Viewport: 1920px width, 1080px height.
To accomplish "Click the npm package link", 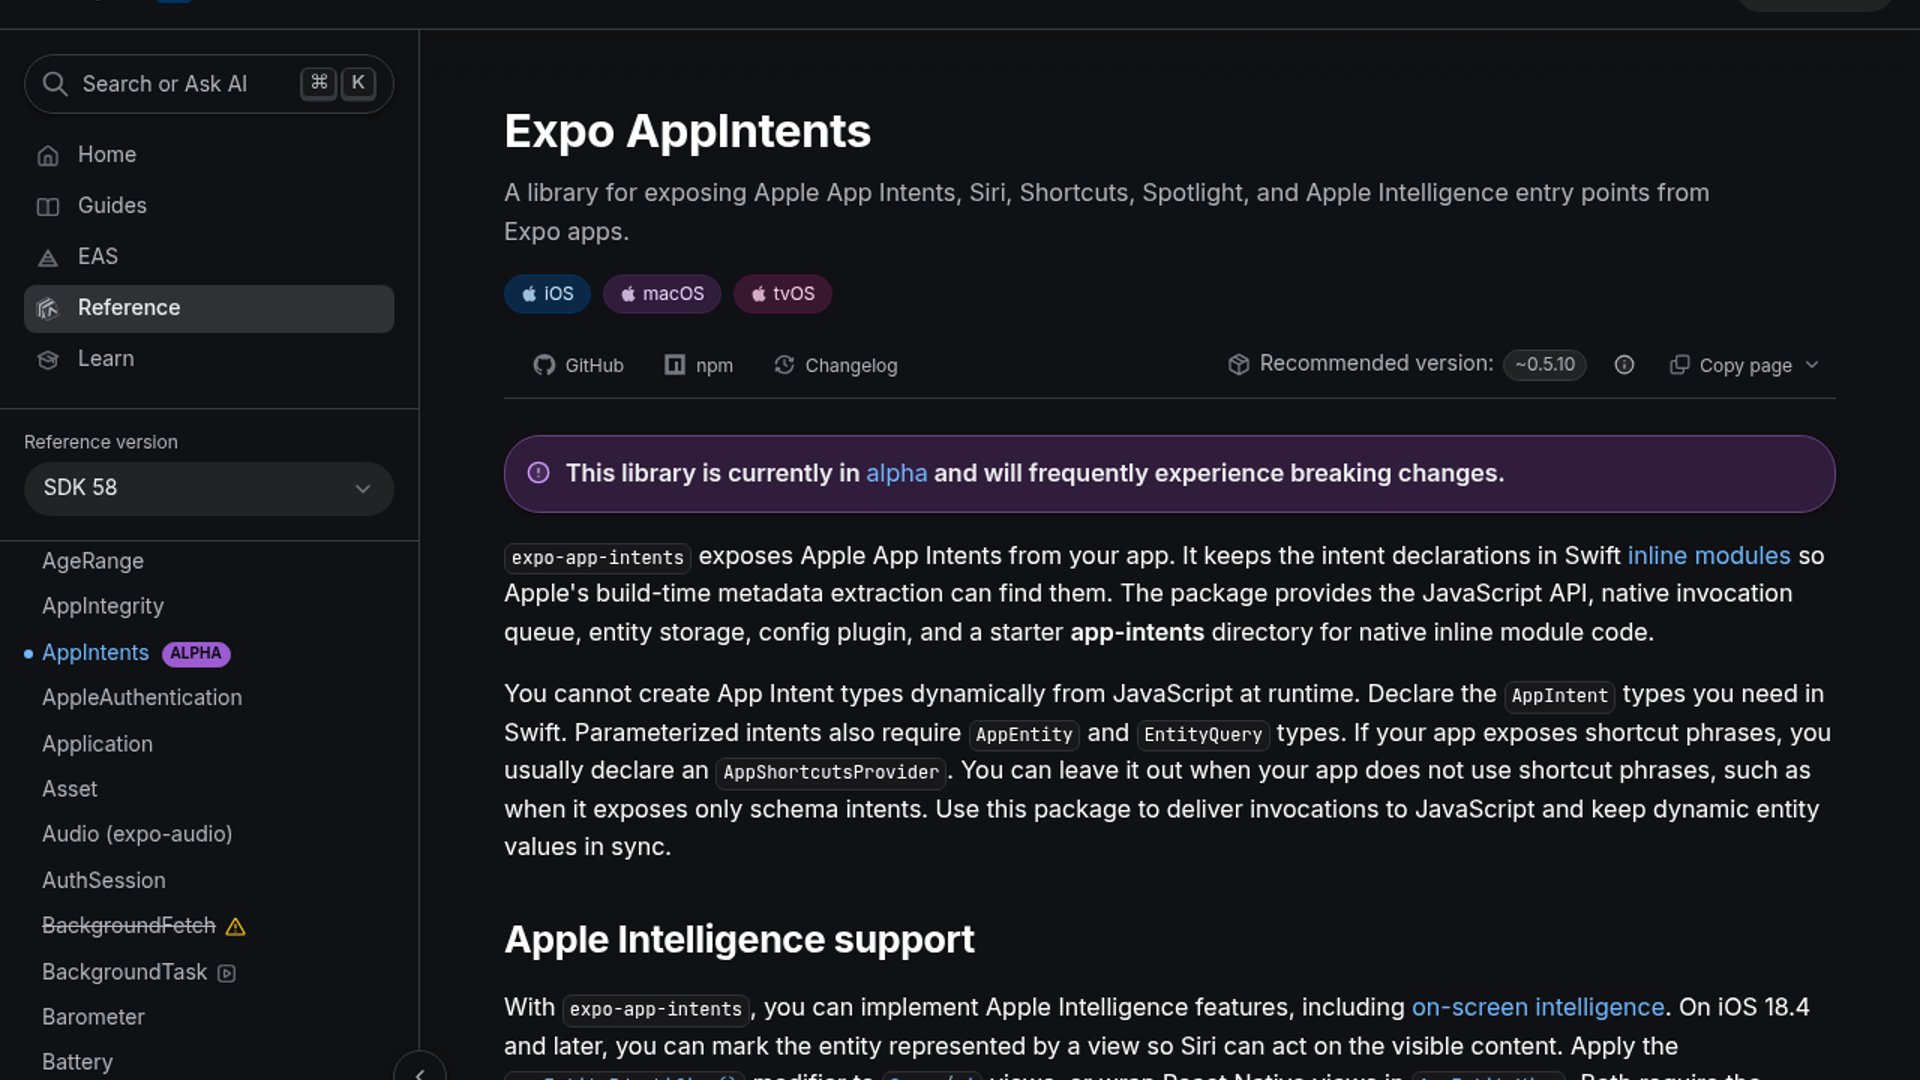I will (698, 365).
